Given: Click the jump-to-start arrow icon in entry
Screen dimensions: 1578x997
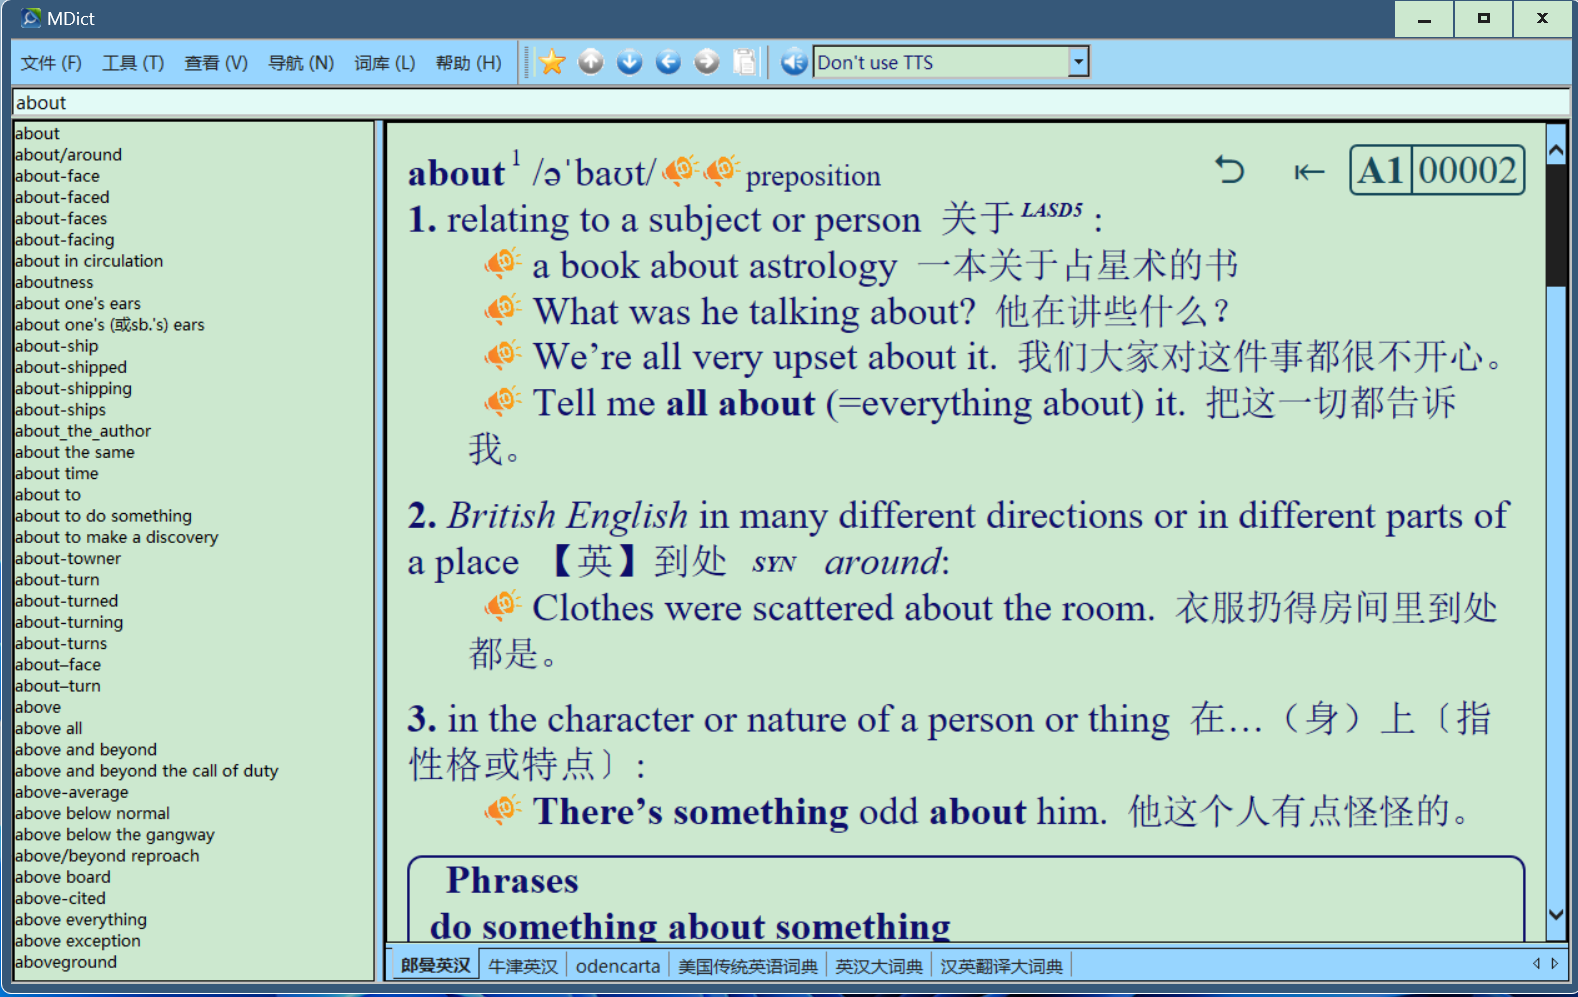Looking at the screenshot, I should click(x=1308, y=173).
